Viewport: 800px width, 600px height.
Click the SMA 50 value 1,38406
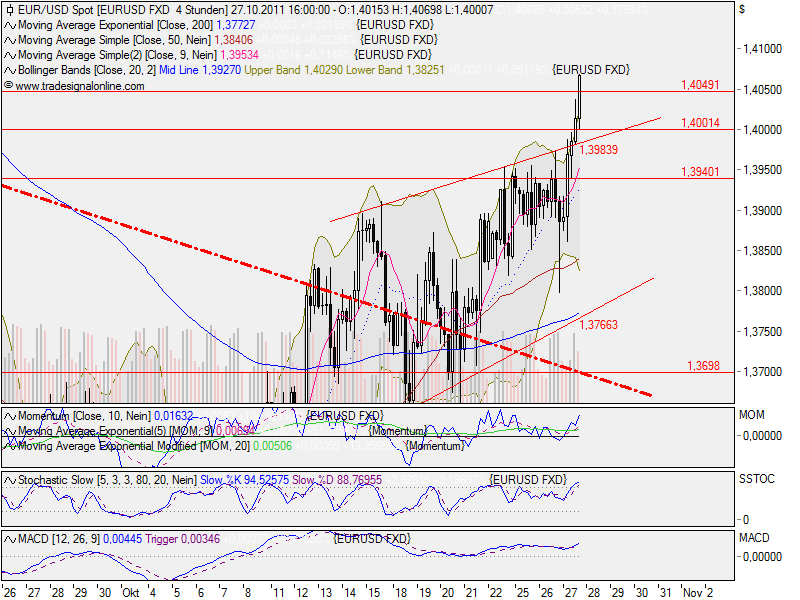[233, 40]
